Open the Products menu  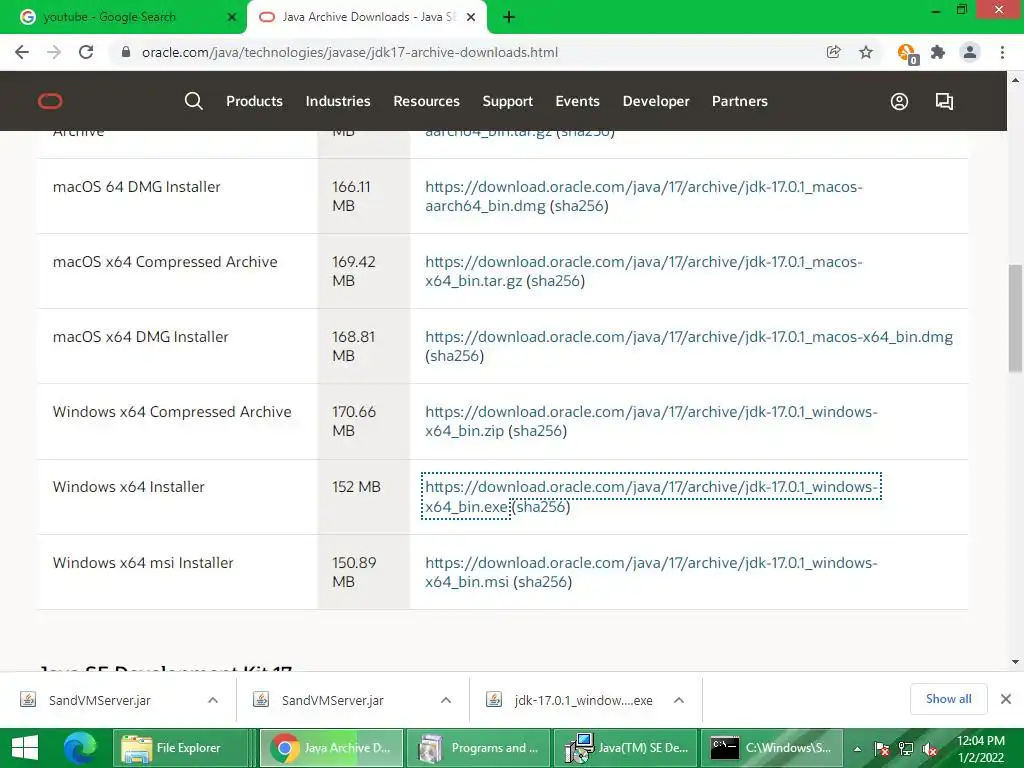point(254,101)
